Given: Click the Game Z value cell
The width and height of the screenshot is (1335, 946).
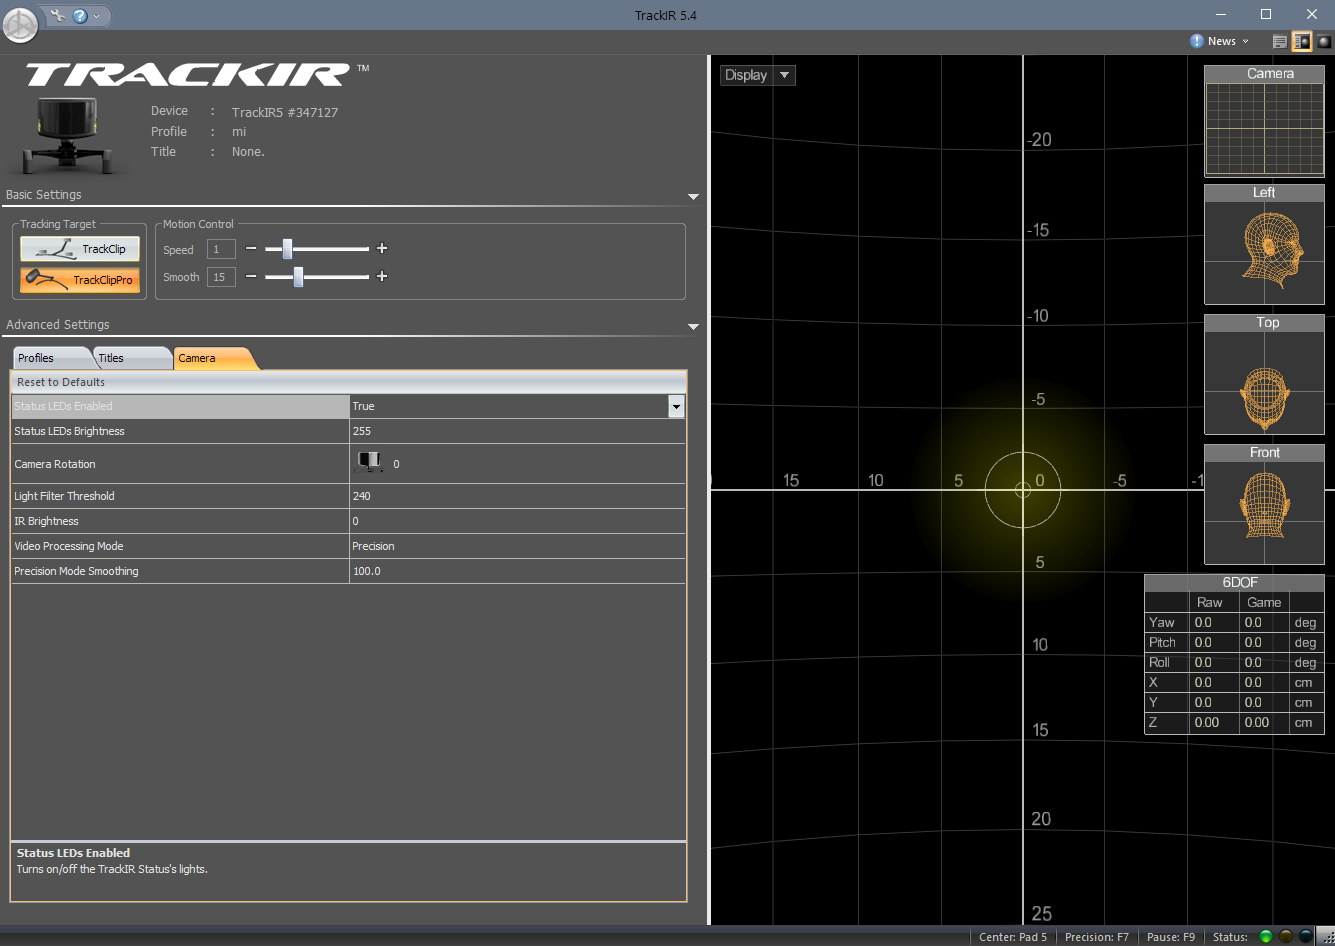Looking at the screenshot, I should (1264, 722).
